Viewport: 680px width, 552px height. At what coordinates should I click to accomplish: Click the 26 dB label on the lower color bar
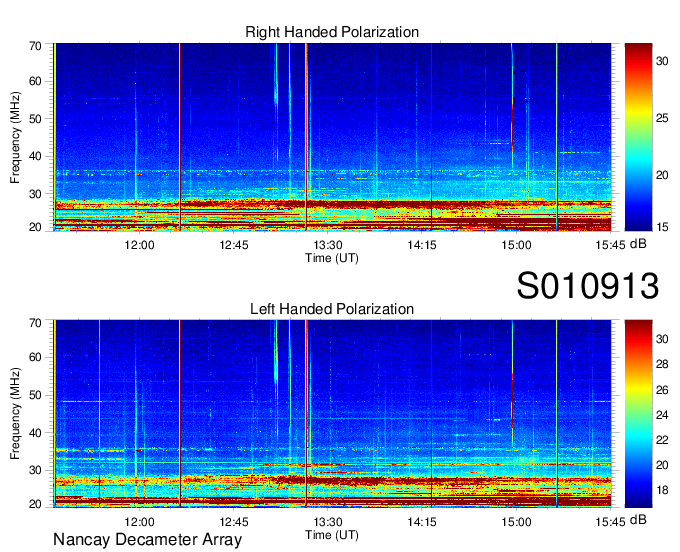point(662,390)
